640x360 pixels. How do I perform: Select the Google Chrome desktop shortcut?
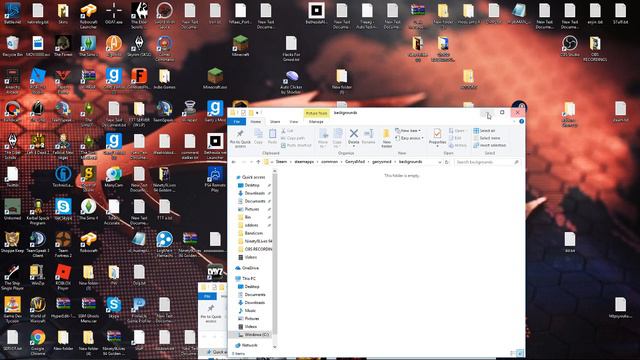coord(38,342)
